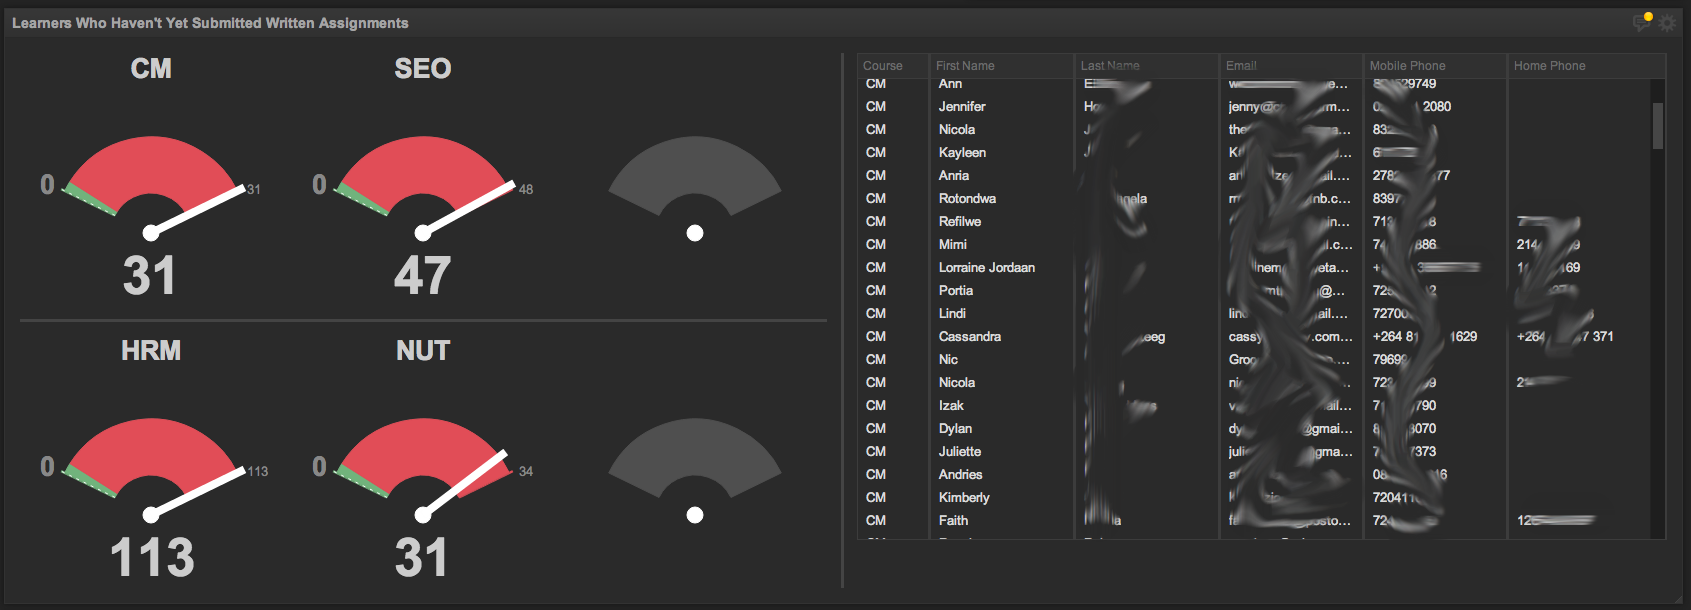Image resolution: width=1691 pixels, height=610 pixels.
Task: Select the Lorraine Jordaan row
Action: 1255,267
